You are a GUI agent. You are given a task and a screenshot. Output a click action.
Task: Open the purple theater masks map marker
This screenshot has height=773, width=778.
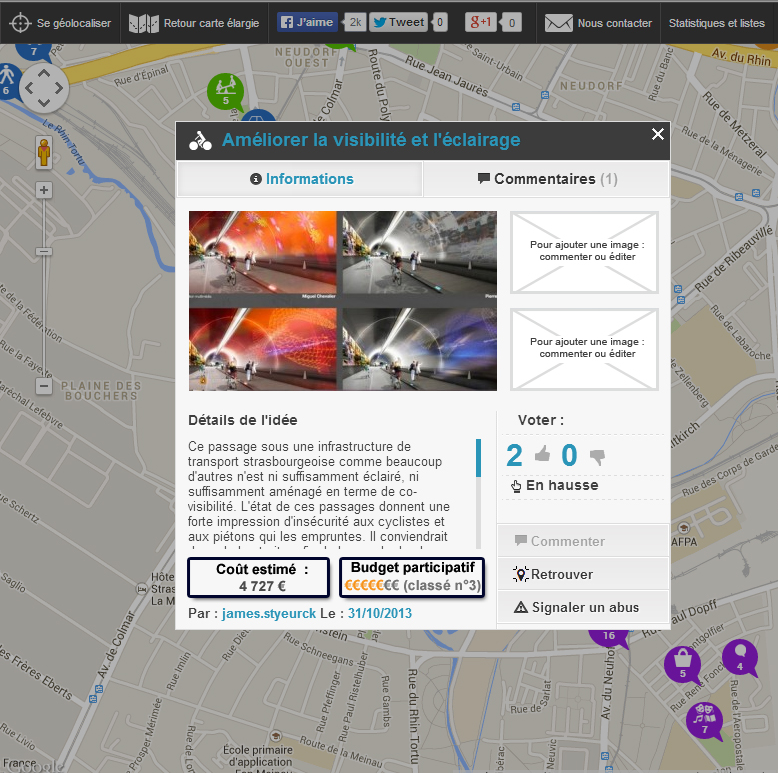point(704,718)
